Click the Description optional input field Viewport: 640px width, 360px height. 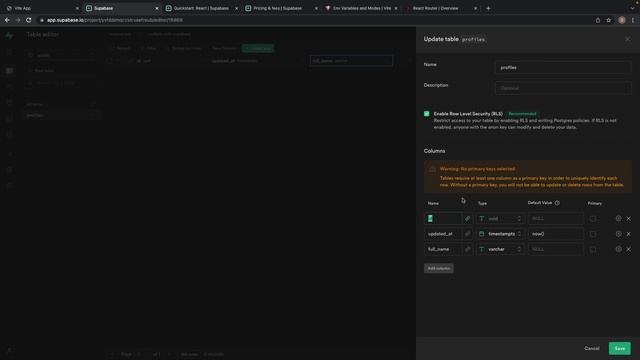[563, 88]
